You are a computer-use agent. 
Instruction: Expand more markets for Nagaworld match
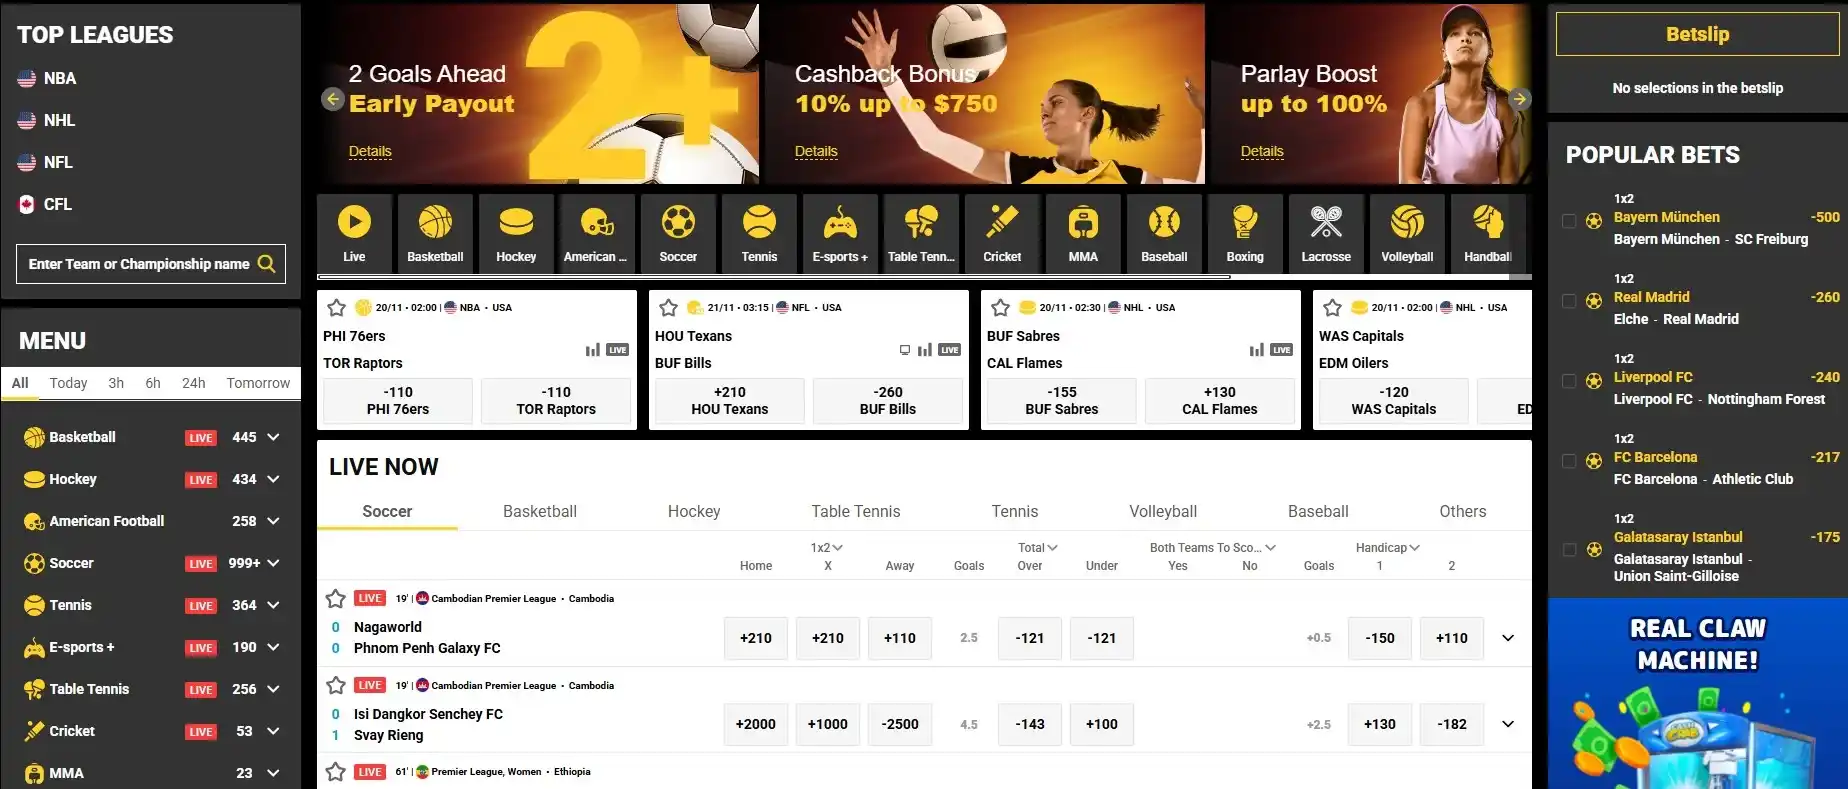point(1508,638)
